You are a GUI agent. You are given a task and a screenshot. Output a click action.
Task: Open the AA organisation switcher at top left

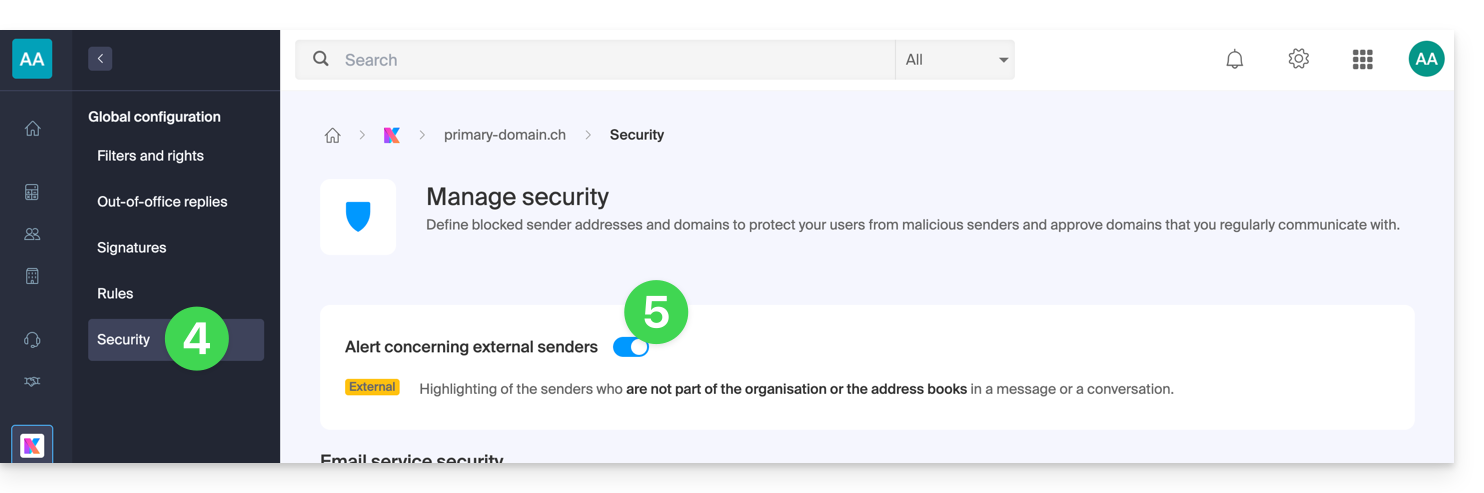pyautogui.click(x=32, y=59)
